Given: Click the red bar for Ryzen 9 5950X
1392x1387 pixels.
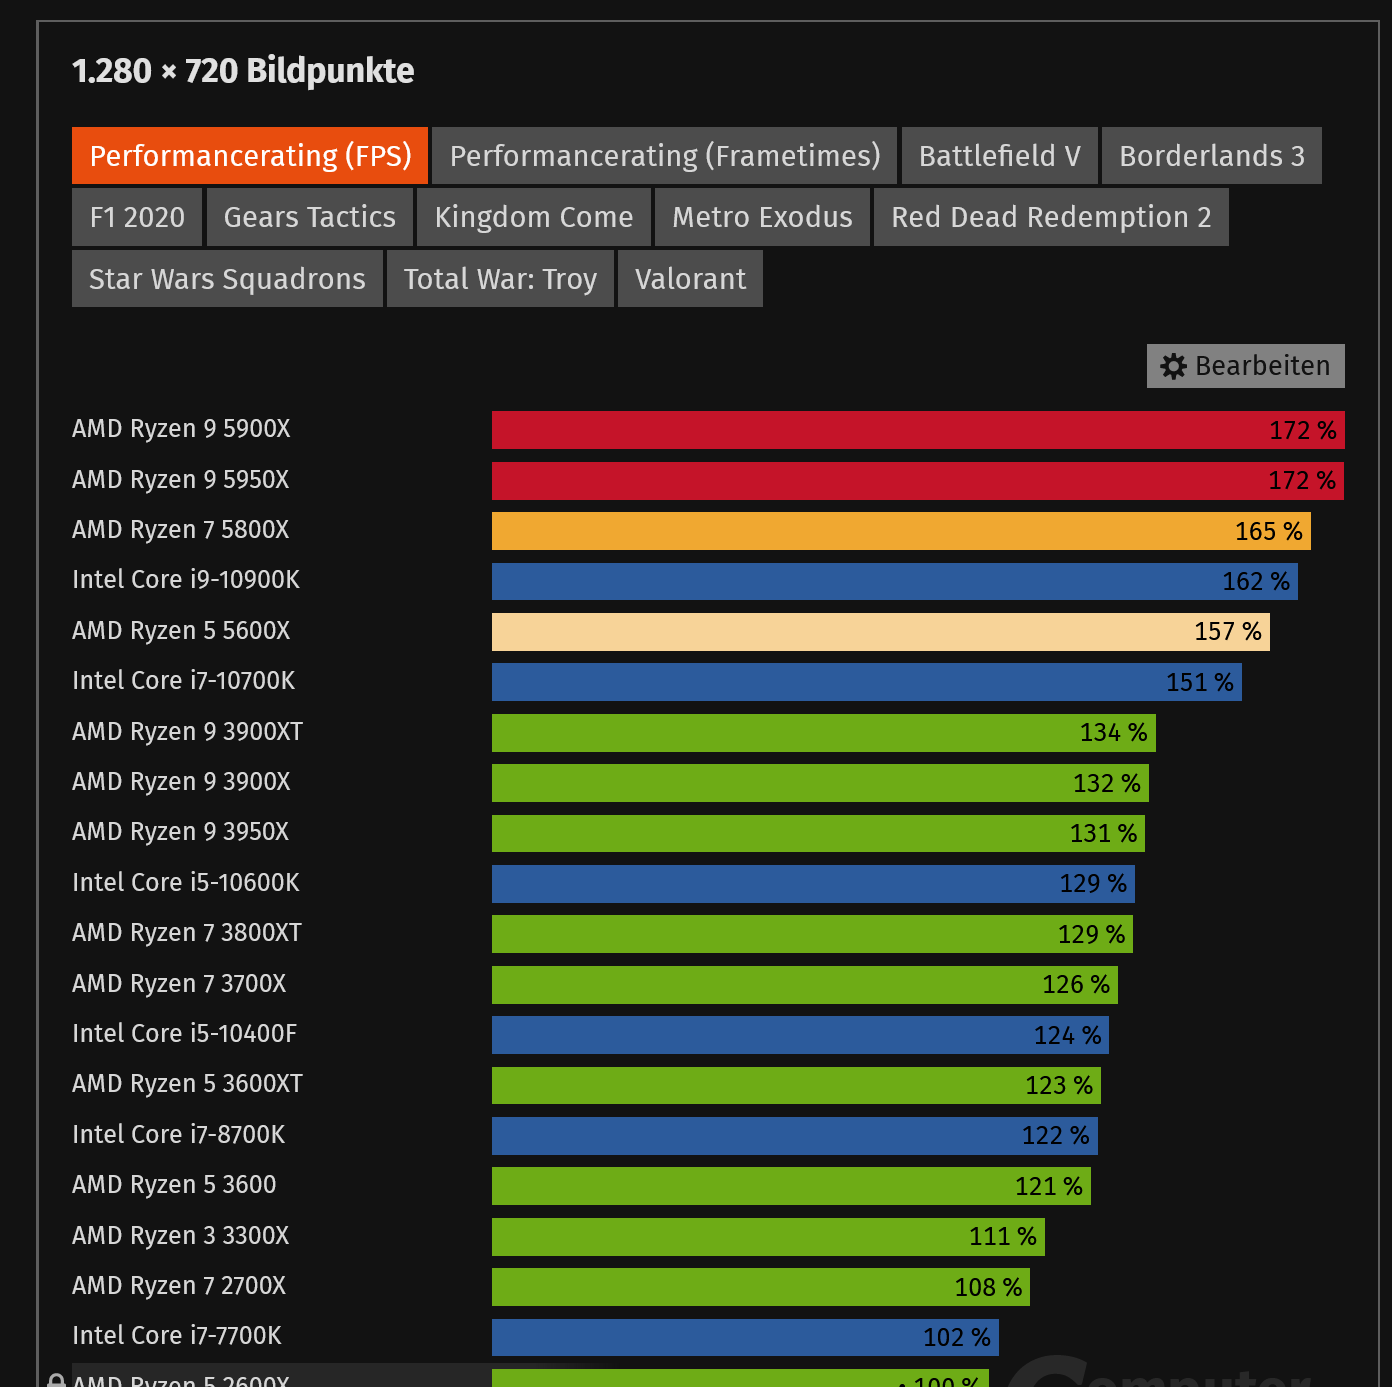Looking at the screenshot, I should tap(918, 481).
